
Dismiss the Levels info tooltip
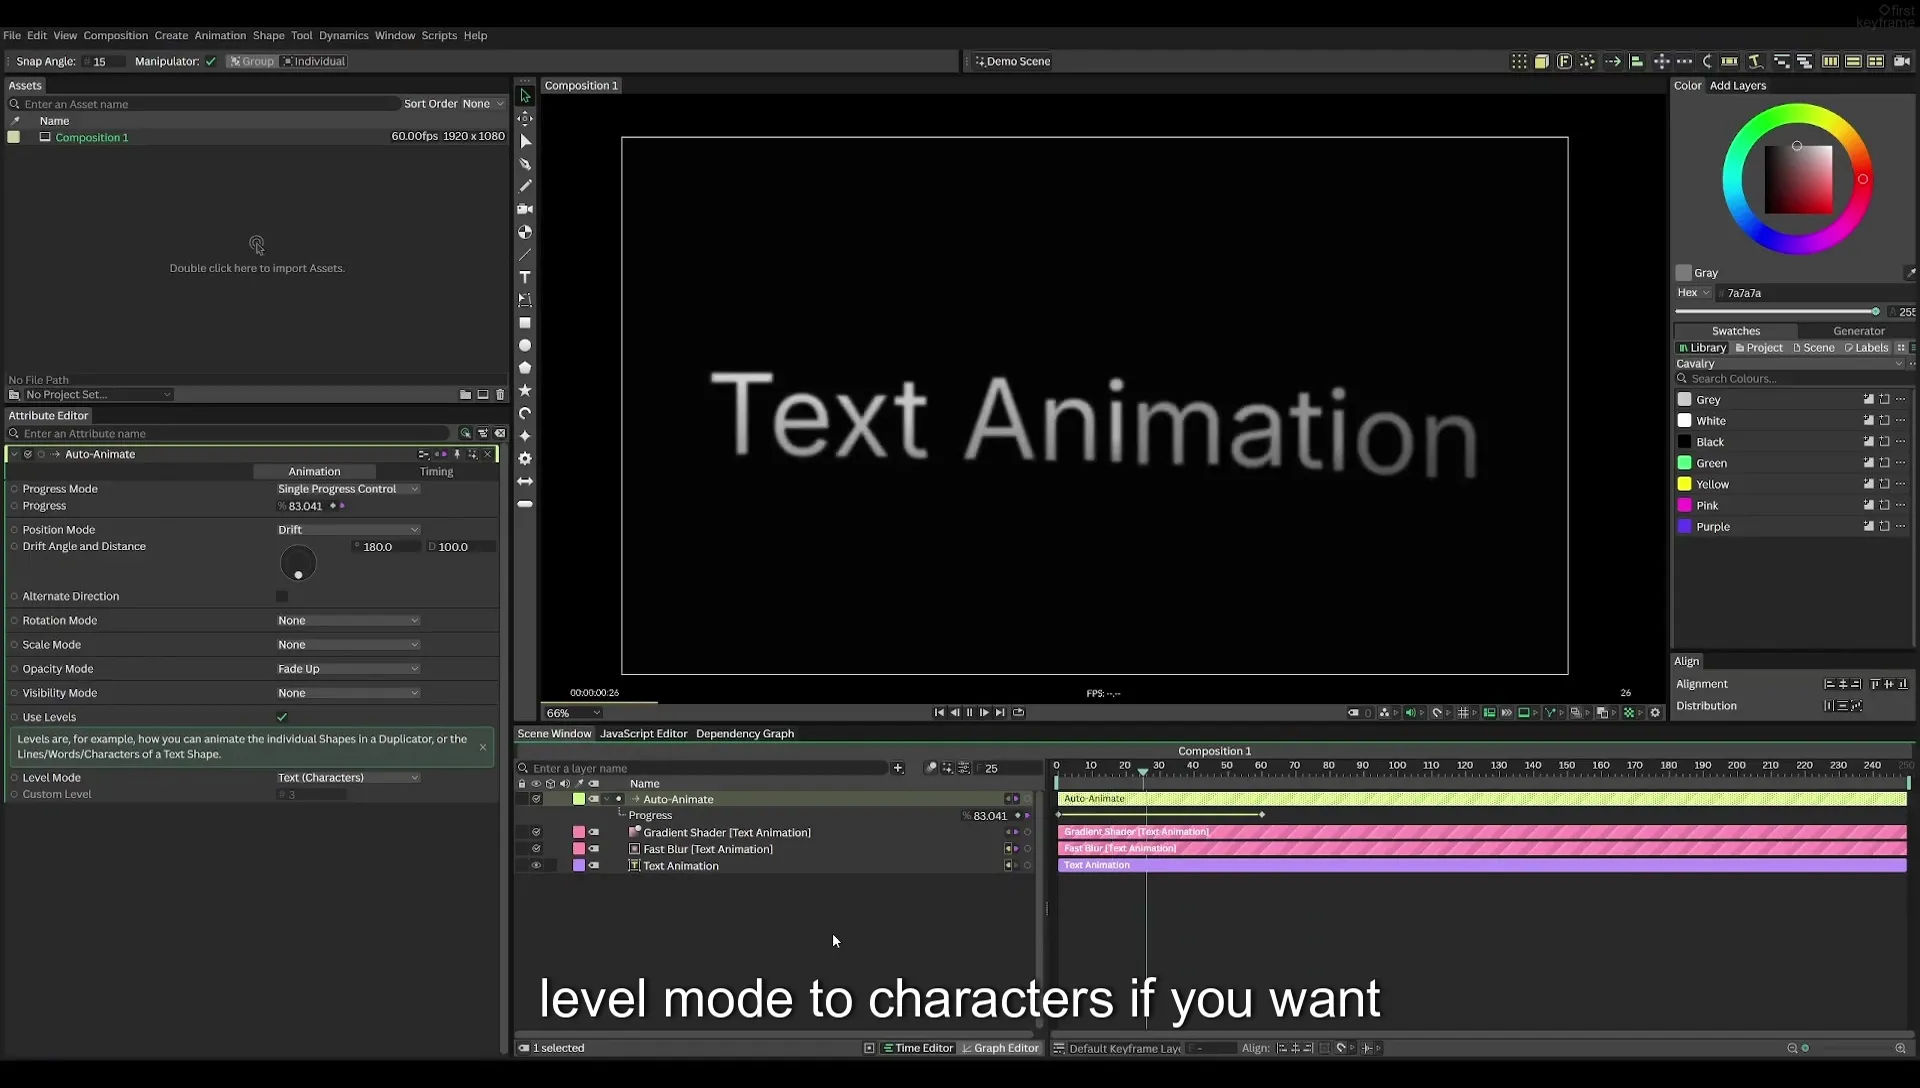[x=483, y=747]
